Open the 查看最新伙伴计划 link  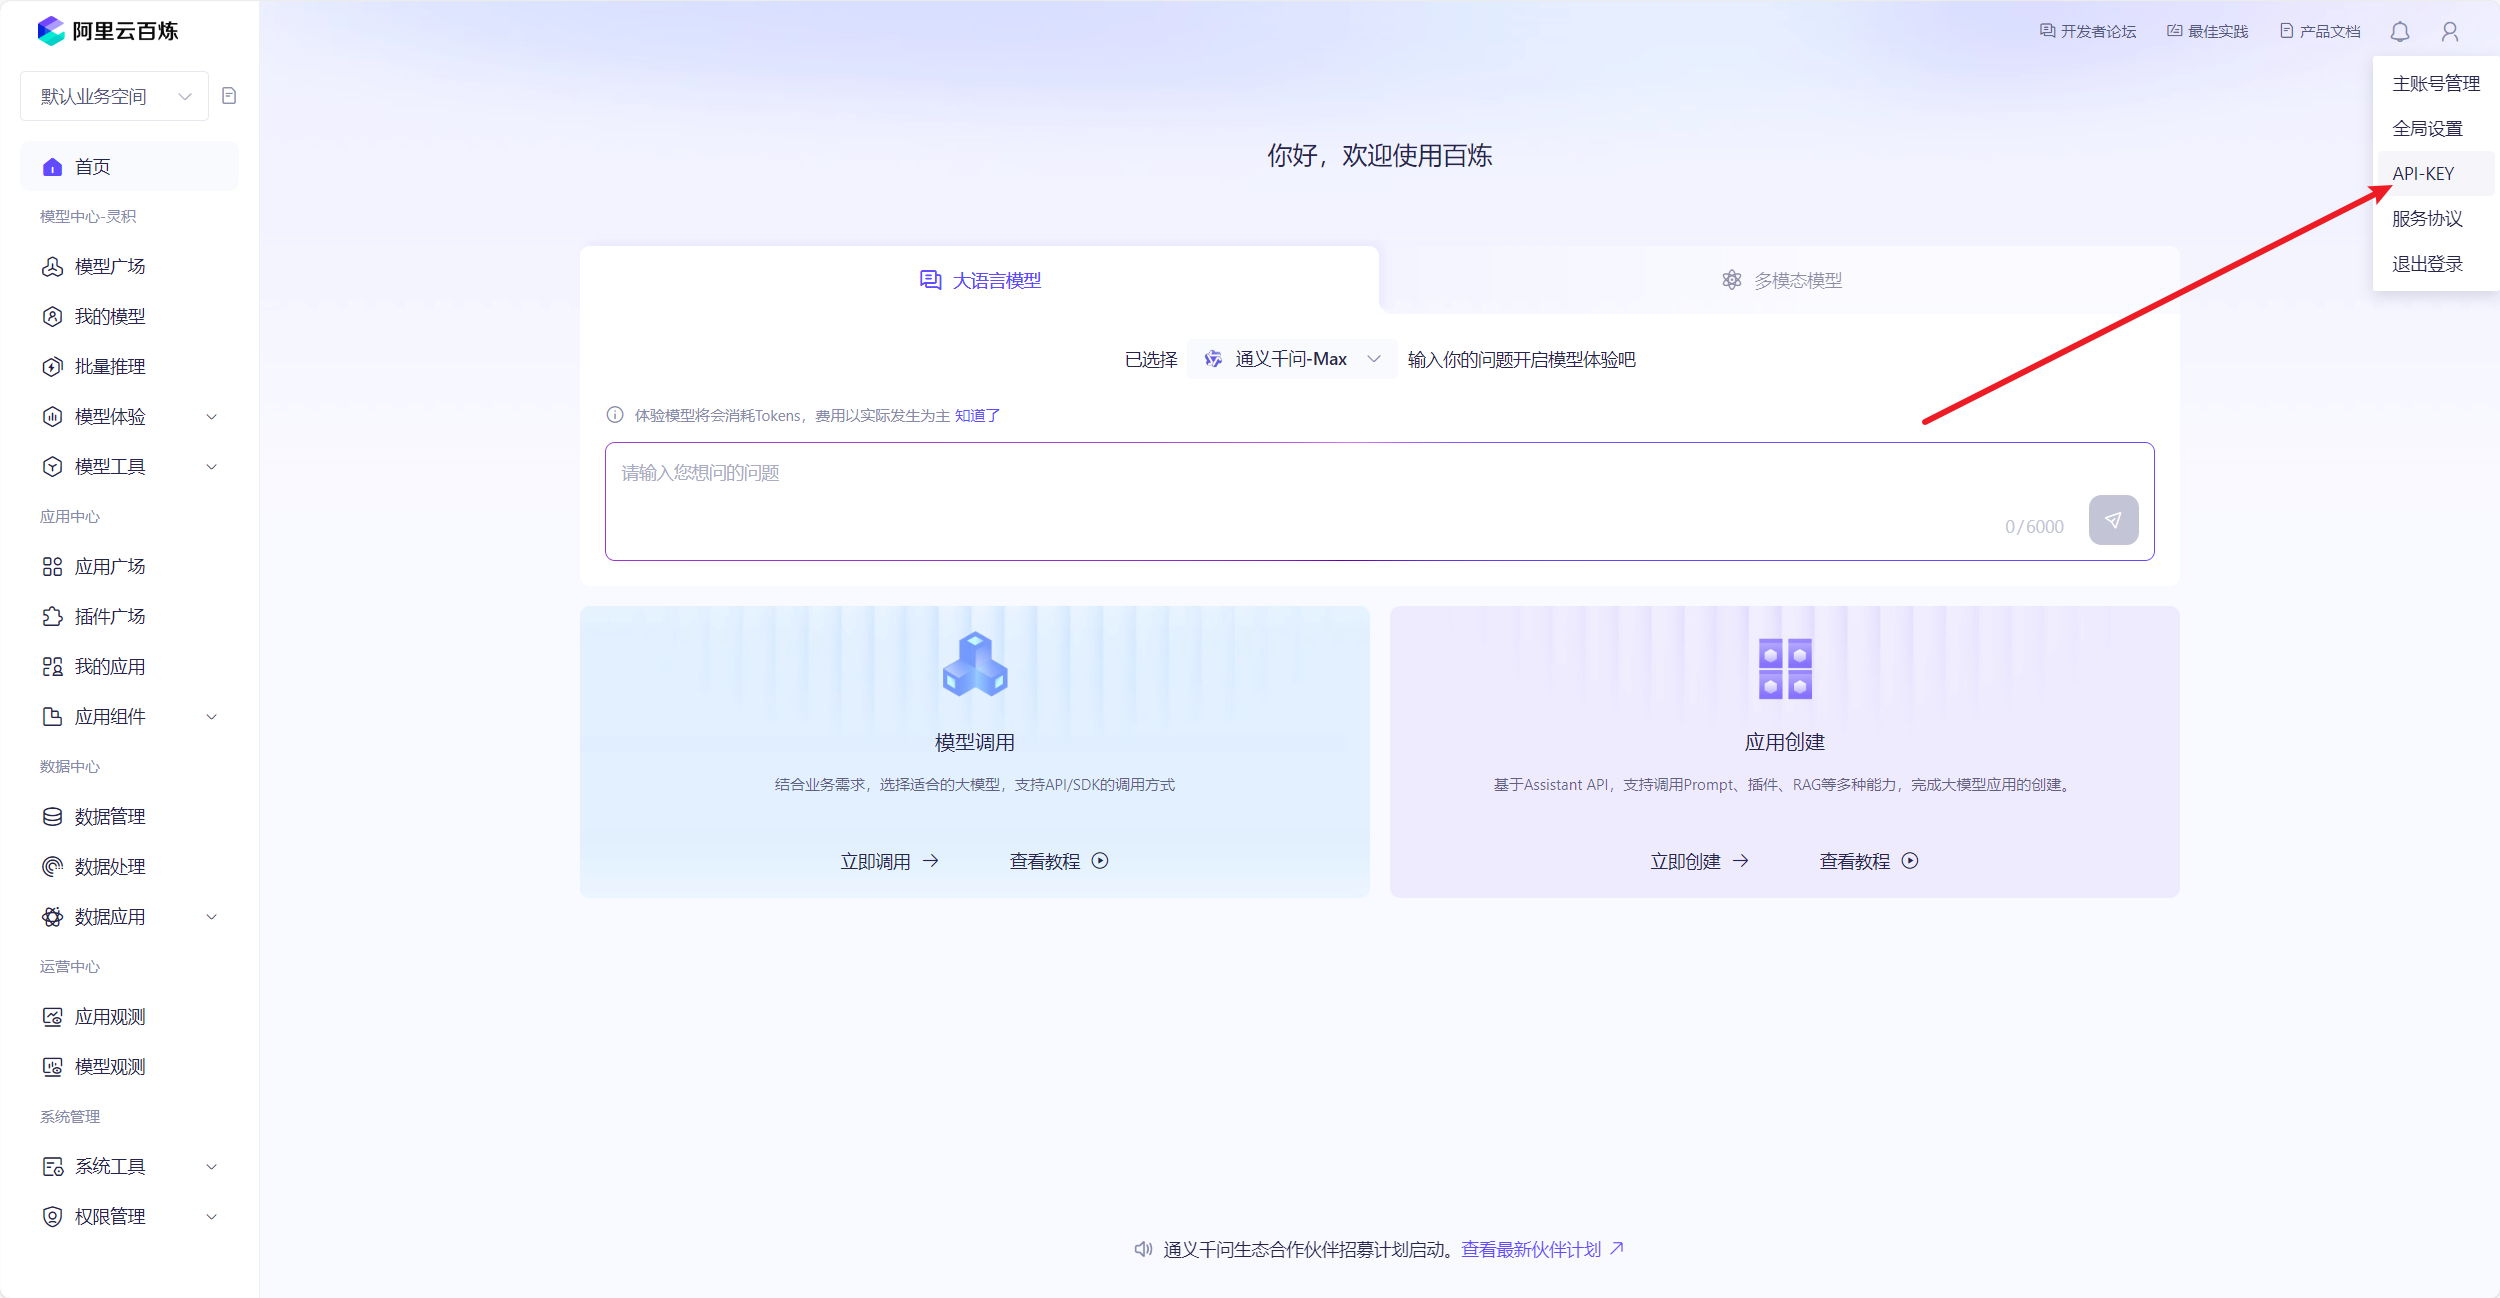point(1542,1249)
